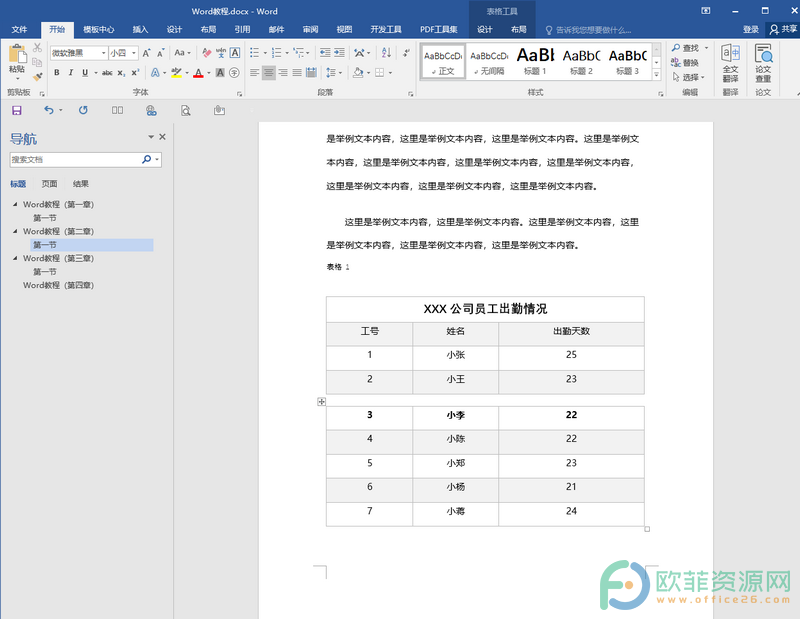Click the decrease indent icon
This screenshot has width=800, height=619.
tap(325, 53)
